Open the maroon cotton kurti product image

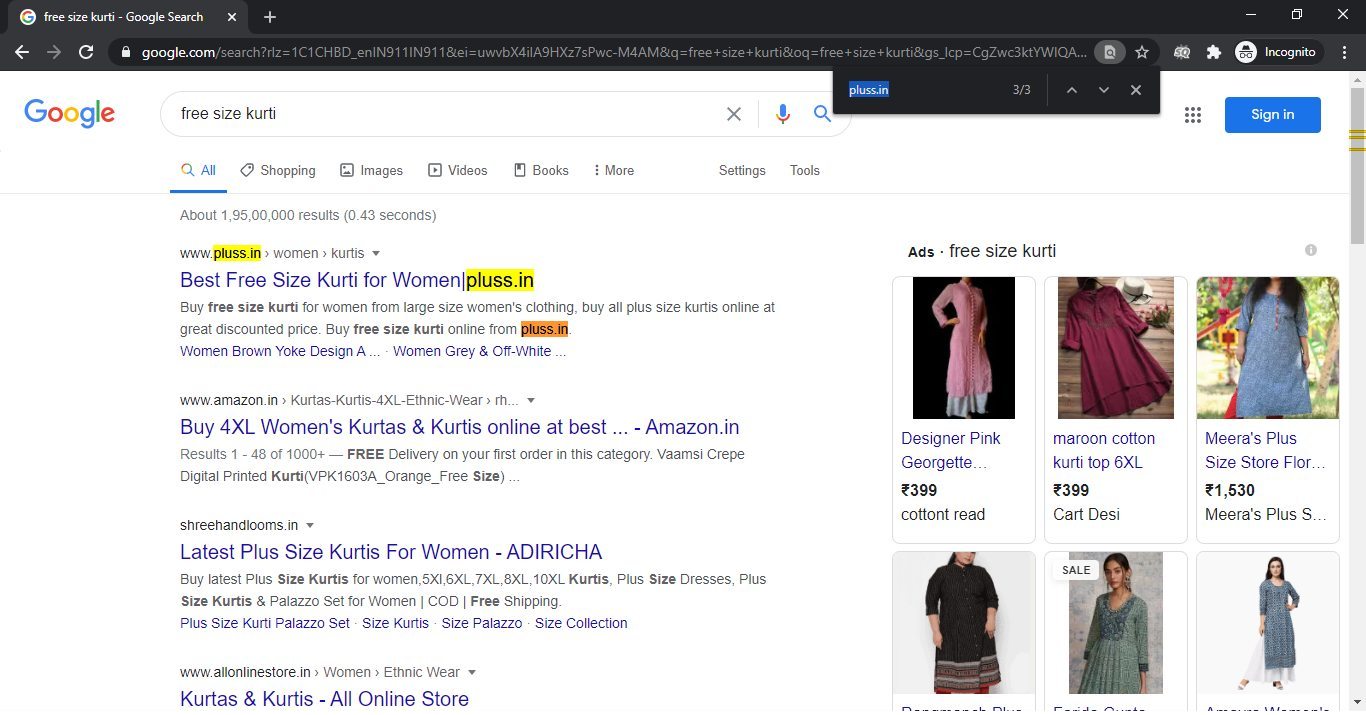1115,348
